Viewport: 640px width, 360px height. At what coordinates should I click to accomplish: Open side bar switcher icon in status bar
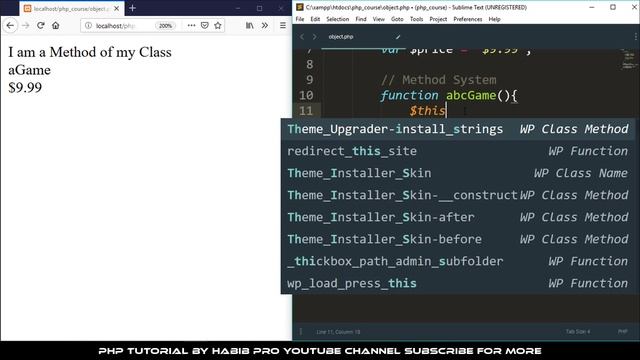pos(301,332)
